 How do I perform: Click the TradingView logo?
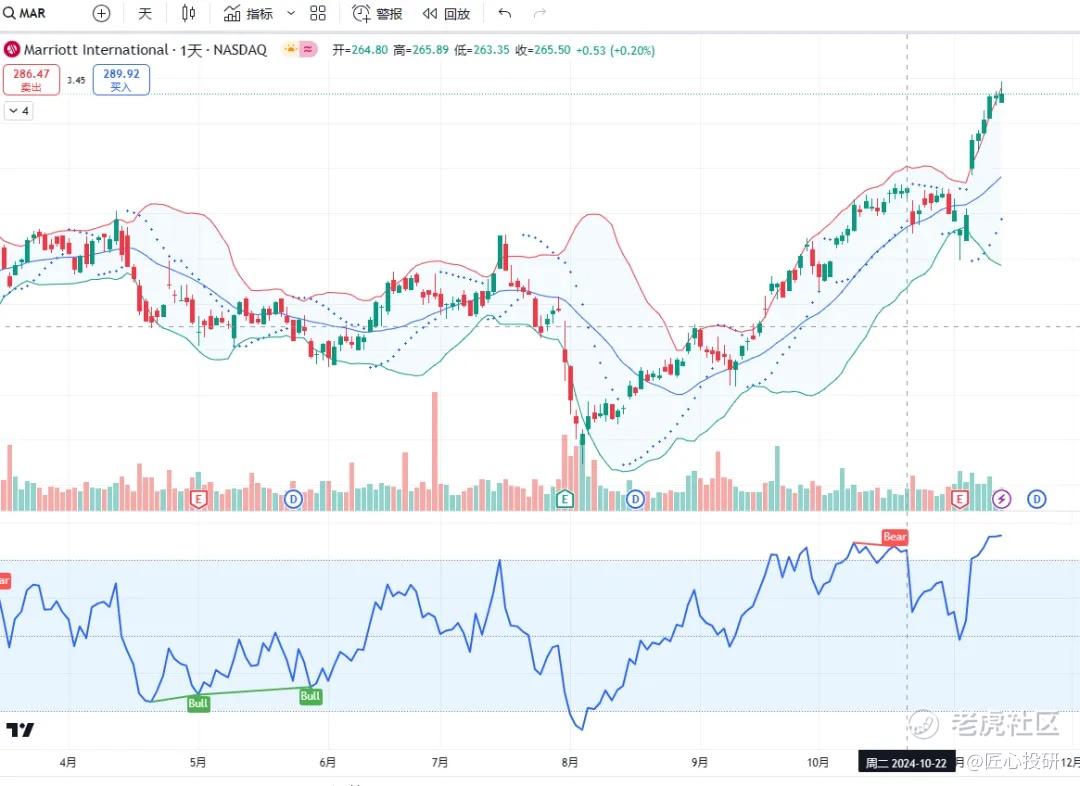(20, 730)
